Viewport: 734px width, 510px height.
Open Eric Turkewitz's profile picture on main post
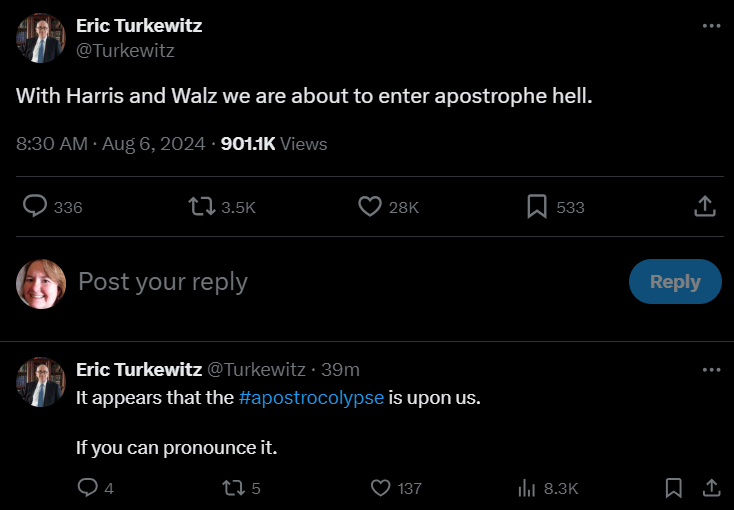41,38
